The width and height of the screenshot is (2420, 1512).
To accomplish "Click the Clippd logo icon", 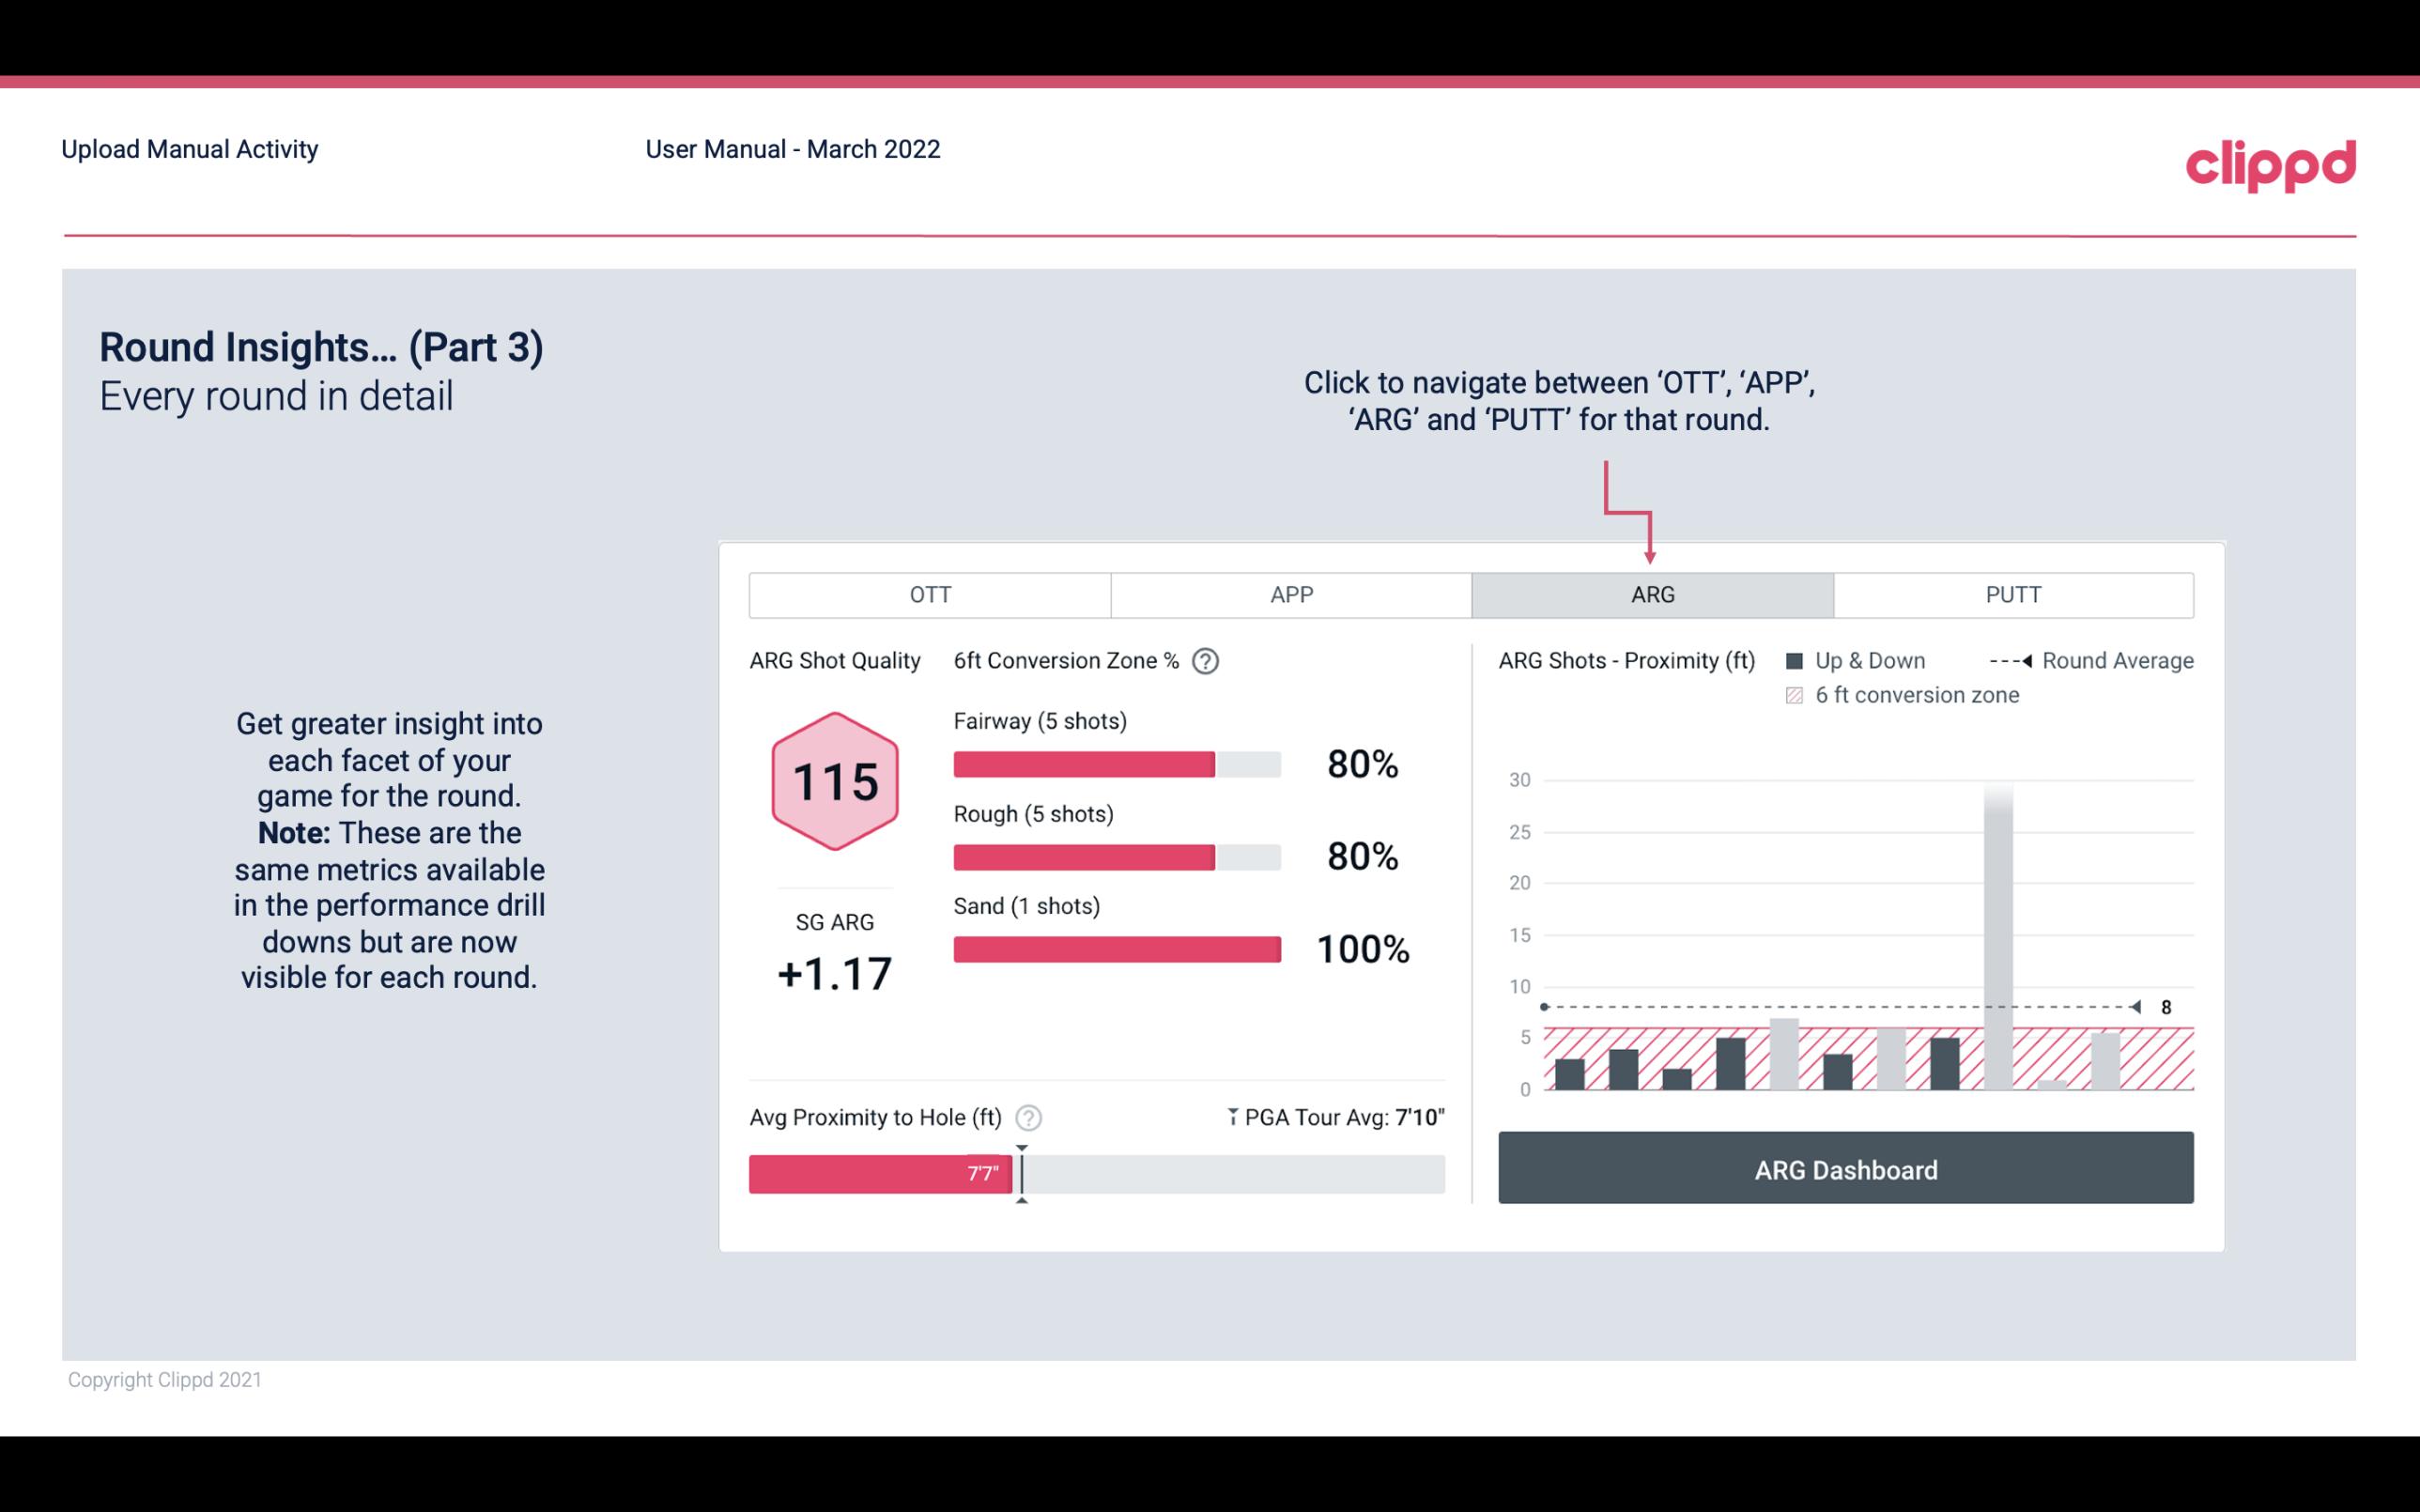I will [x=2269, y=161].
